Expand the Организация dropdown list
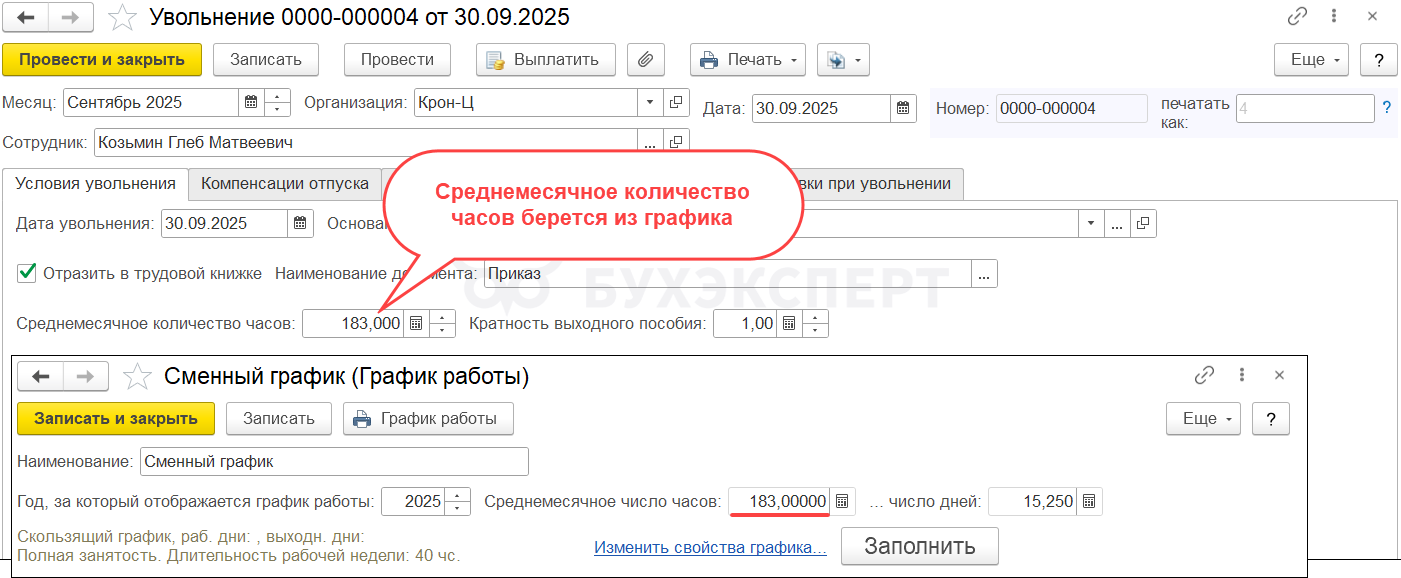The height and width of the screenshot is (578, 1401). (x=649, y=103)
